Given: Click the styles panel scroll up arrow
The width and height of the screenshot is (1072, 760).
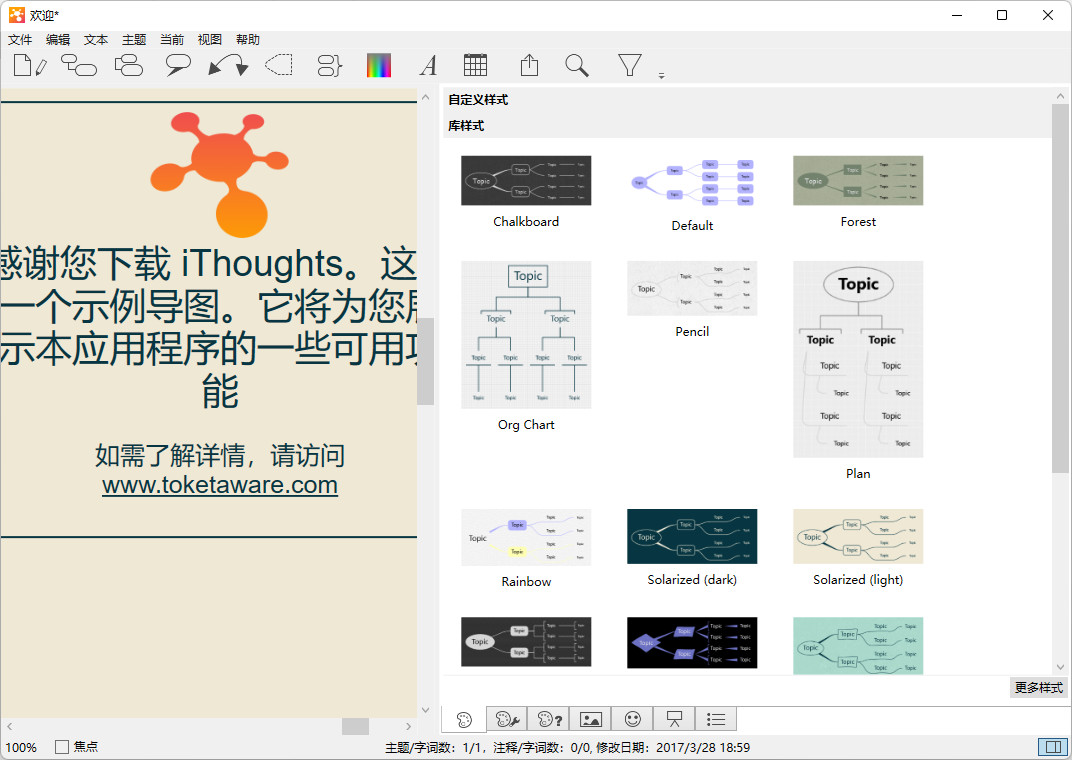Looking at the screenshot, I should [x=1060, y=97].
